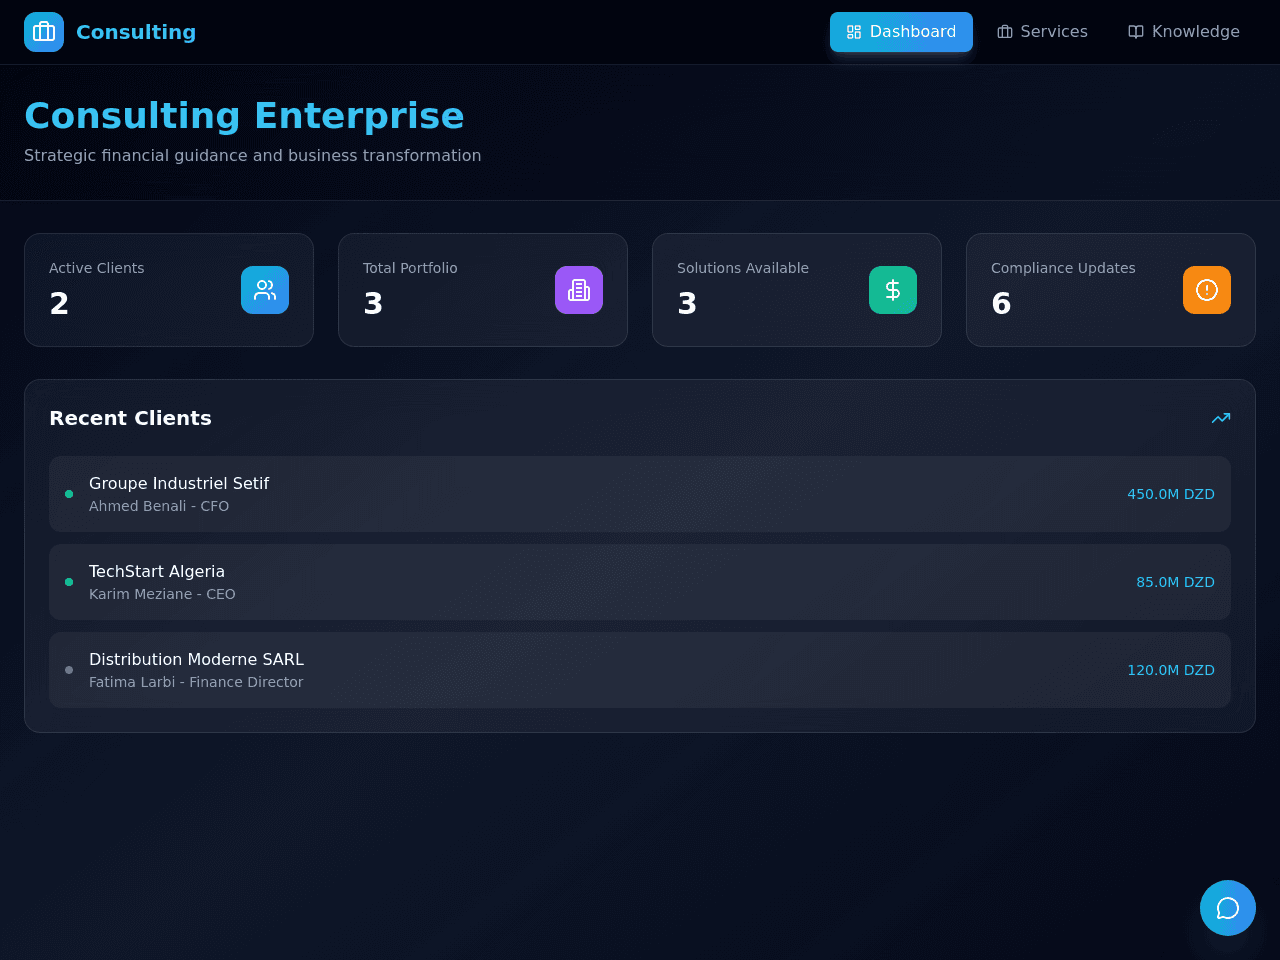Click the trending arrow icon in Recent Clients
Viewport: 1280px width, 960px height.
[1221, 418]
